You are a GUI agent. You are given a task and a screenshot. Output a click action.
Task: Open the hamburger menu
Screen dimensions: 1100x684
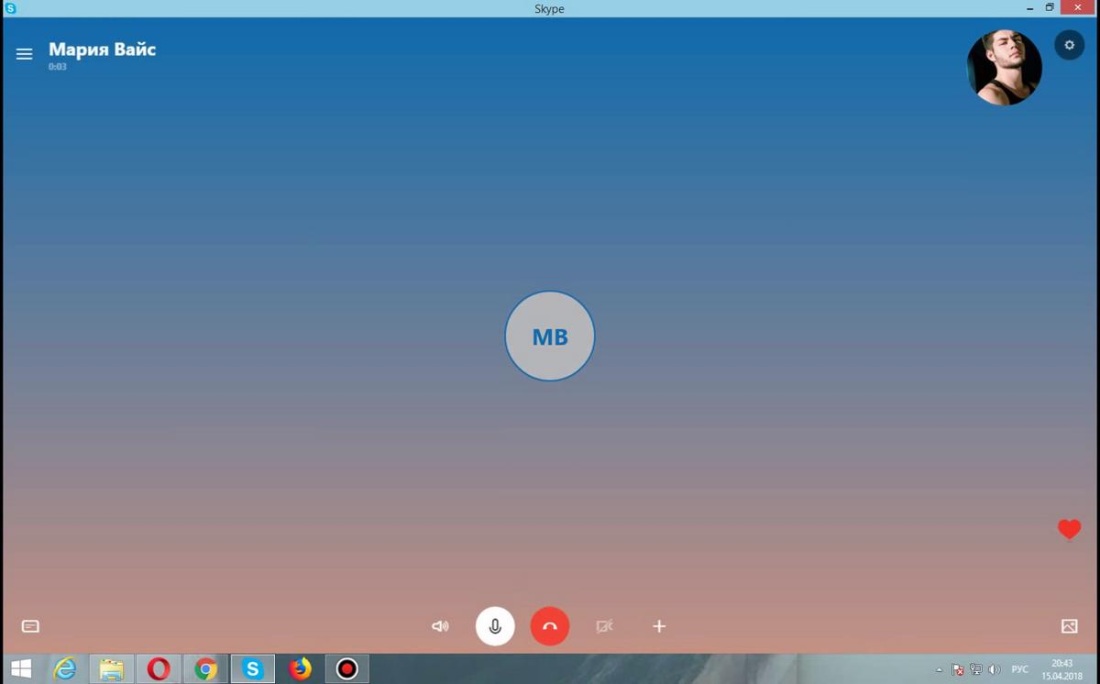click(x=24, y=53)
